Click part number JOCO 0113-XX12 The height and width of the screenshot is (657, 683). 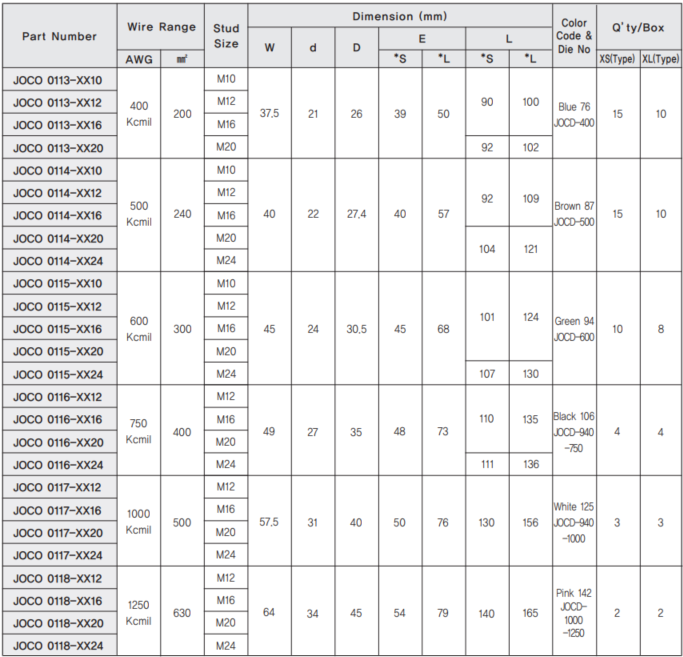point(60,102)
